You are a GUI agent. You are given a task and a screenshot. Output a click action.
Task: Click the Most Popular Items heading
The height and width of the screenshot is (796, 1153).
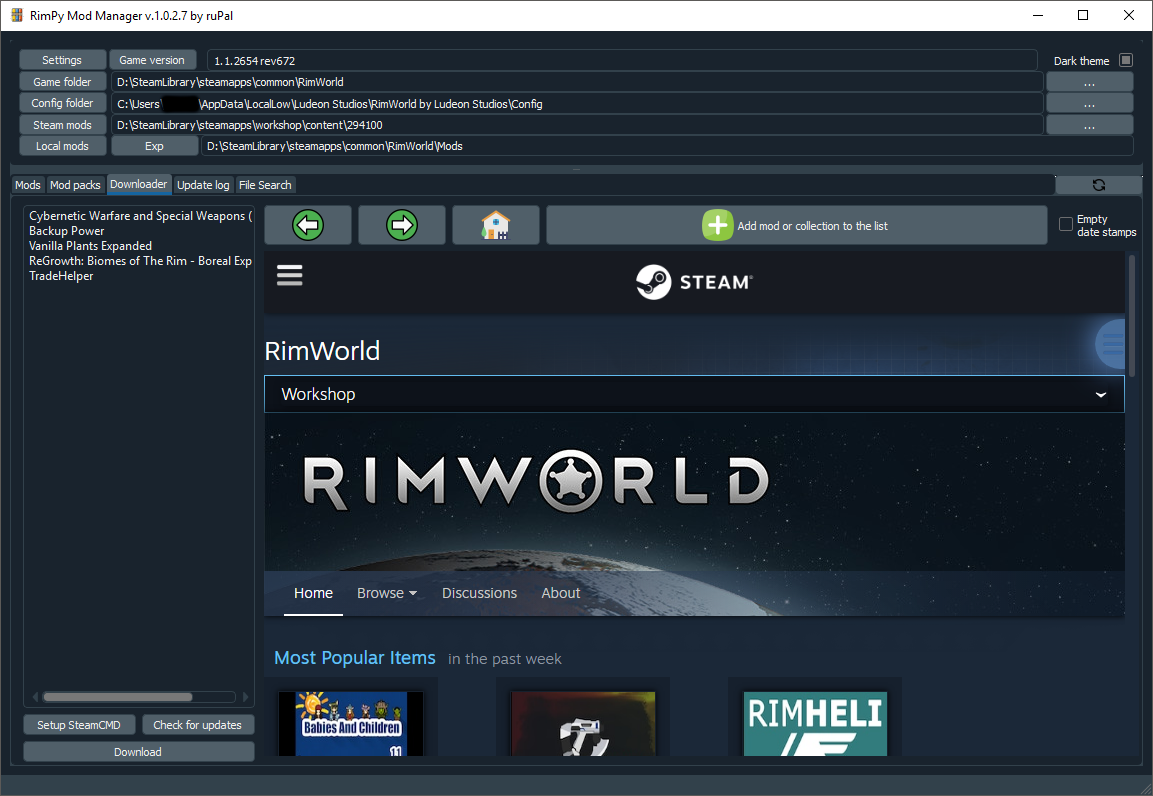pyautogui.click(x=354, y=658)
